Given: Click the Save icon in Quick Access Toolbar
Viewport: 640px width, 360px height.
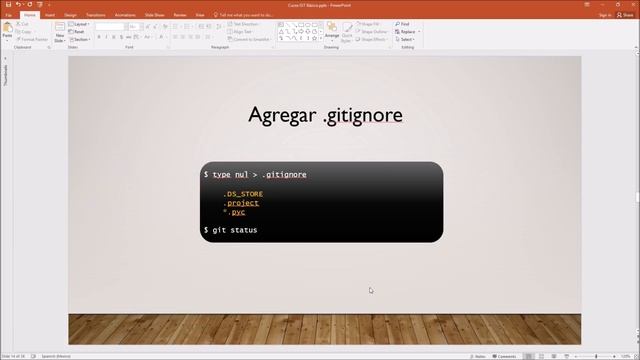Looking at the screenshot, I should pyautogui.click(x=8, y=4).
